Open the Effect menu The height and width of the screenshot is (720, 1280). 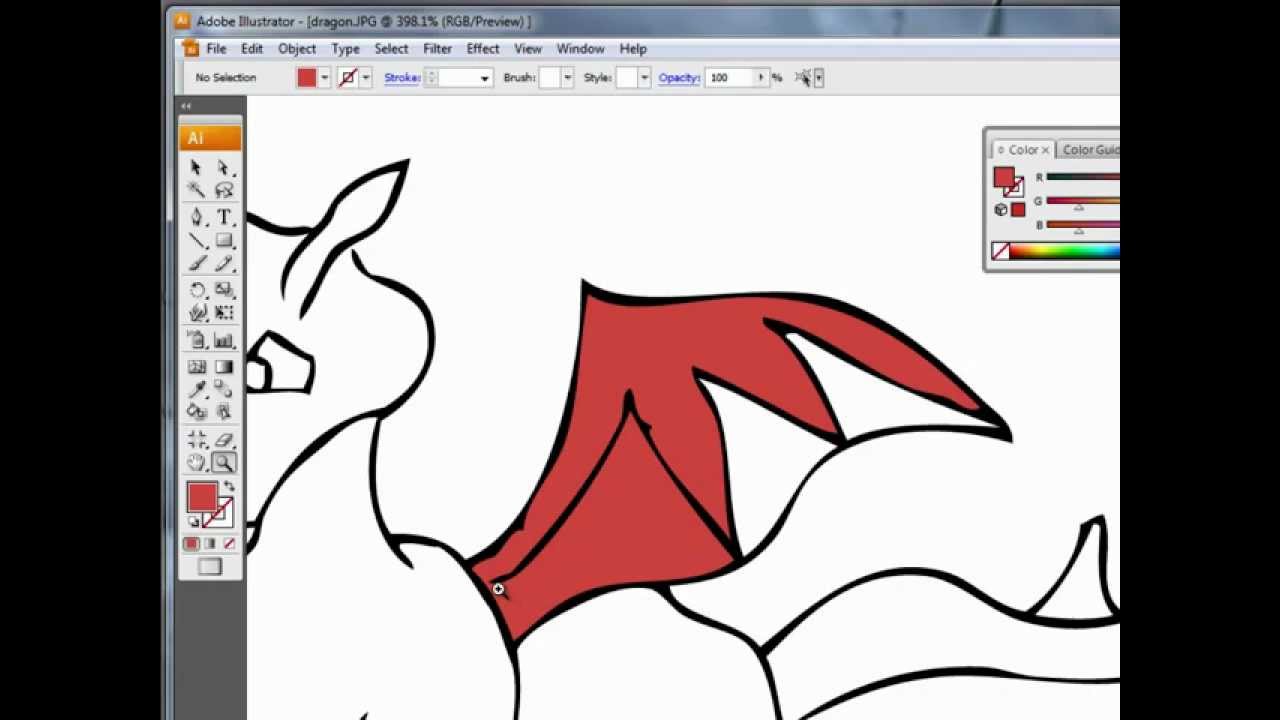pyautogui.click(x=483, y=48)
